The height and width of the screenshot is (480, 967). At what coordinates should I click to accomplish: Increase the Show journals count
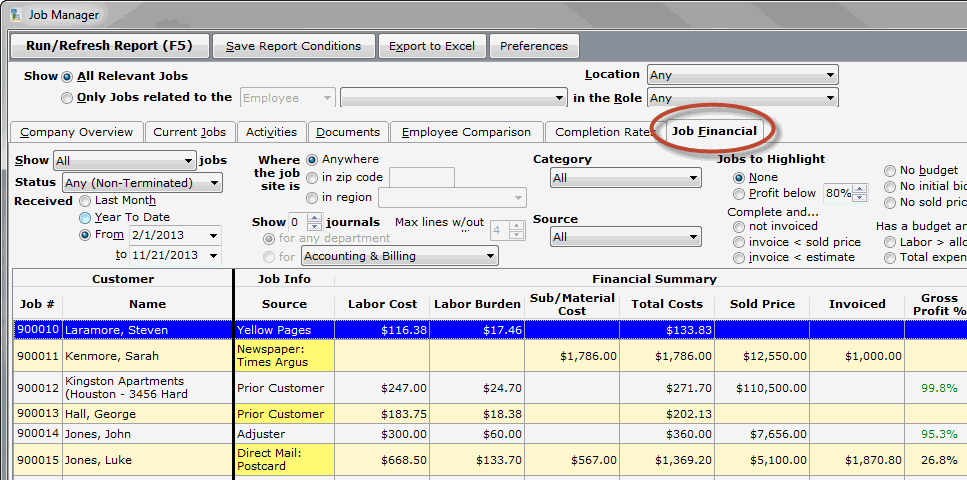(x=315, y=218)
